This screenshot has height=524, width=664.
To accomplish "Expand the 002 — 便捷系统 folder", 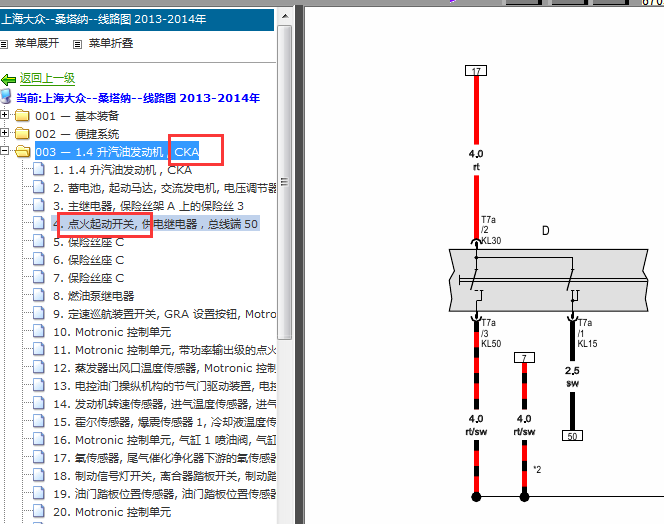I will [4, 133].
